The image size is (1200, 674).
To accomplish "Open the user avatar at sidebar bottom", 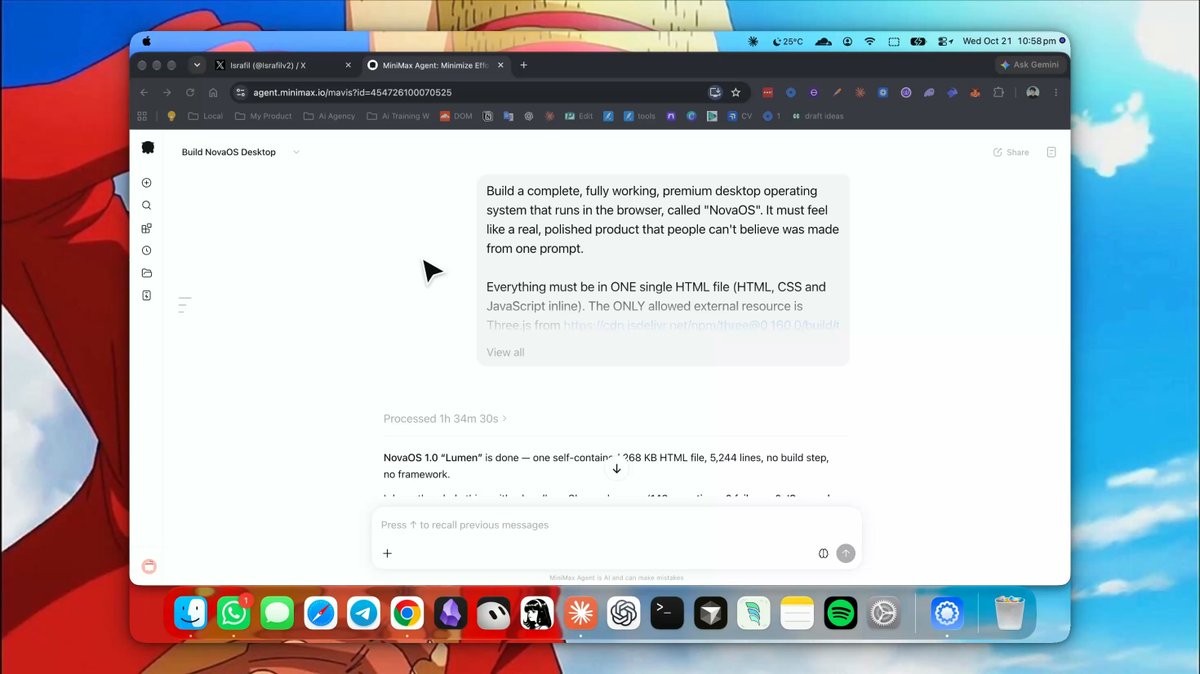I will 149,566.
